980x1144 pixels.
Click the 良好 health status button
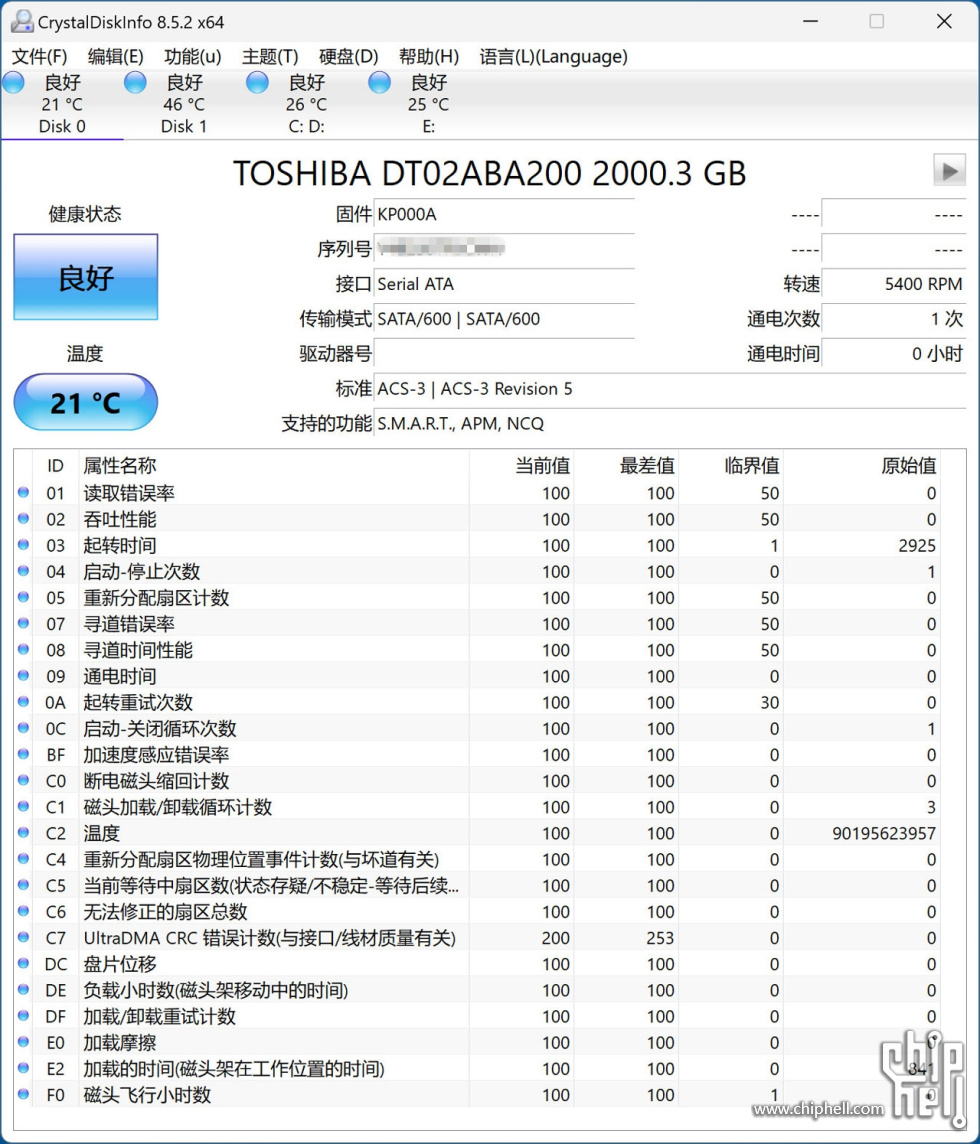[x=85, y=277]
